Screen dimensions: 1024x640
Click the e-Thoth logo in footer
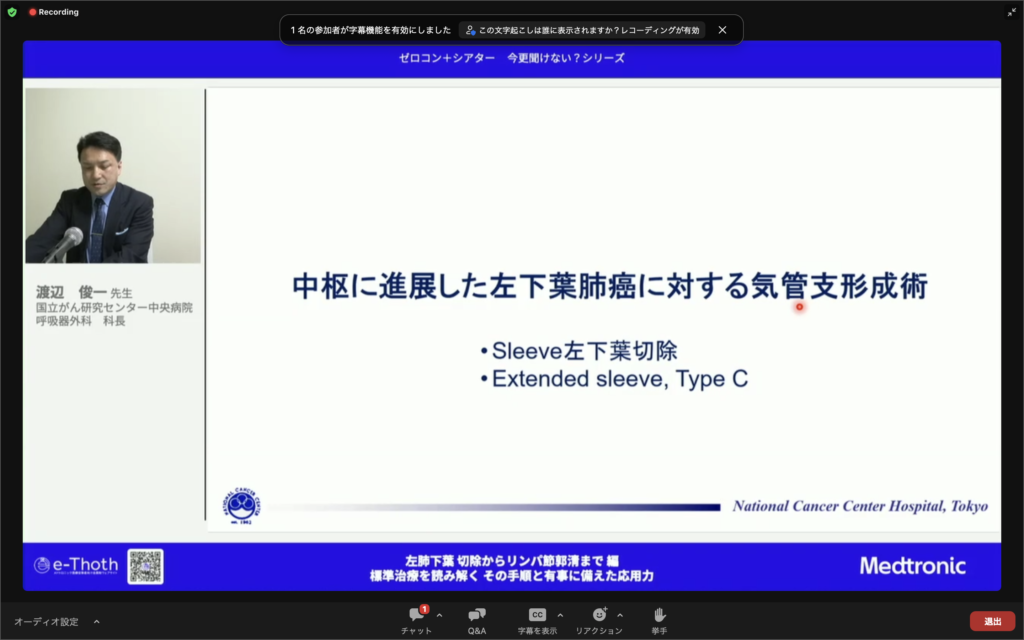[76, 566]
